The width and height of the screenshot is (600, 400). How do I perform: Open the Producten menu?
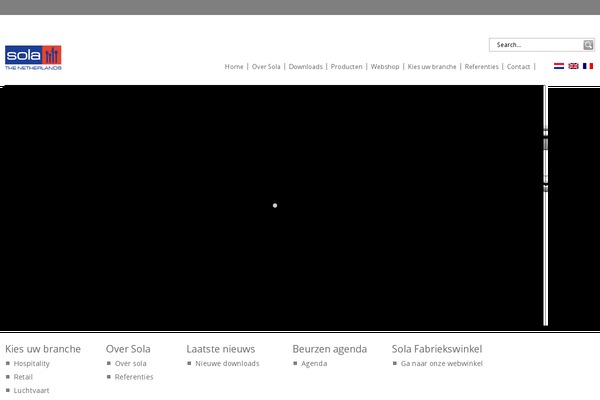[x=346, y=67]
